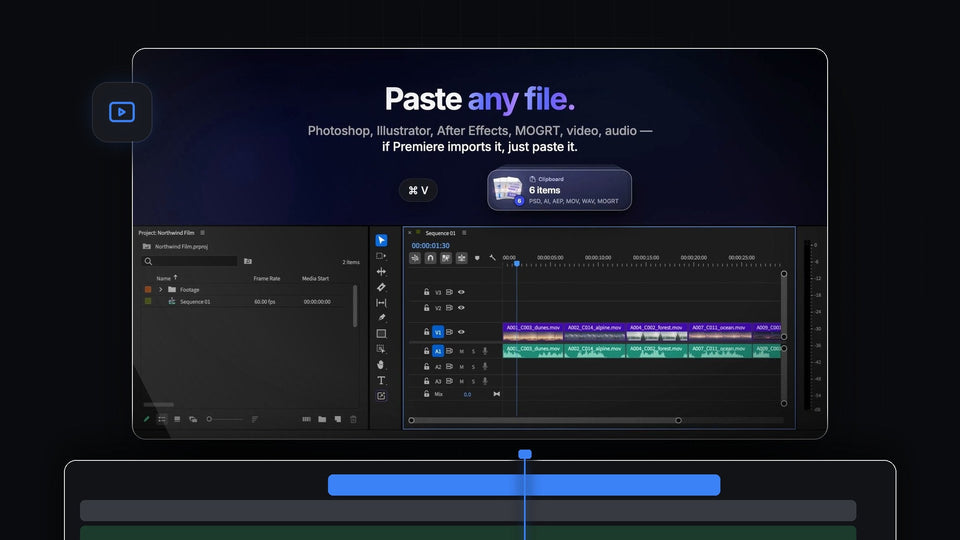Viewport: 960px width, 540px height.
Task: Select the Pen tool
Action: click(x=381, y=318)
